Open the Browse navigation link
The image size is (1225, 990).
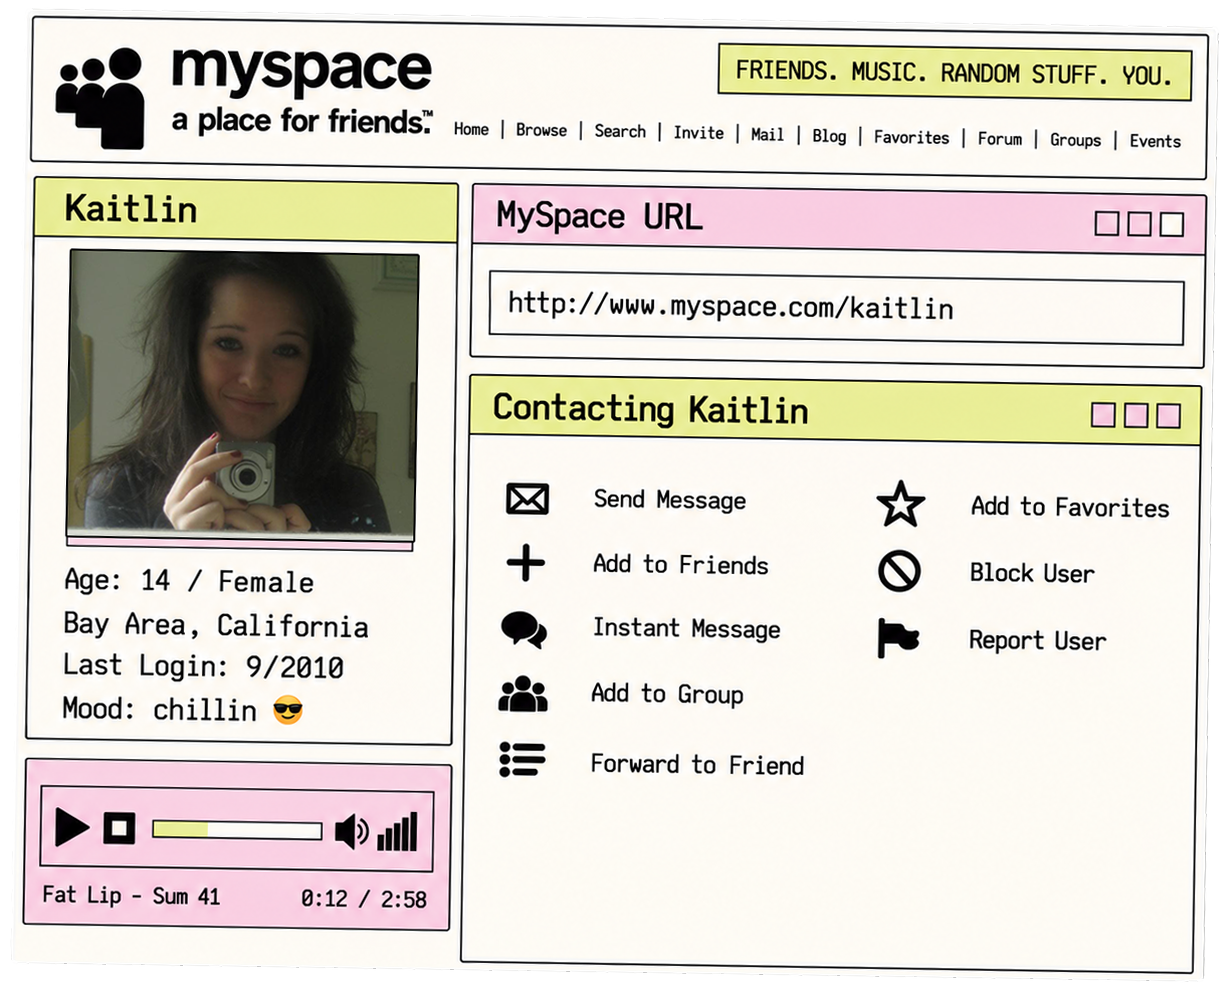tap(541, 130)
